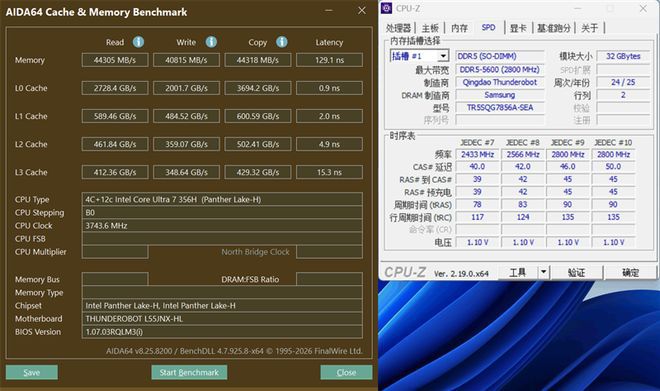The width and height of the screenshot is (660, 391).
Task: Click the Motherboard field THUNDEROBOT L55JNX-HL
Action: (222, 319)
